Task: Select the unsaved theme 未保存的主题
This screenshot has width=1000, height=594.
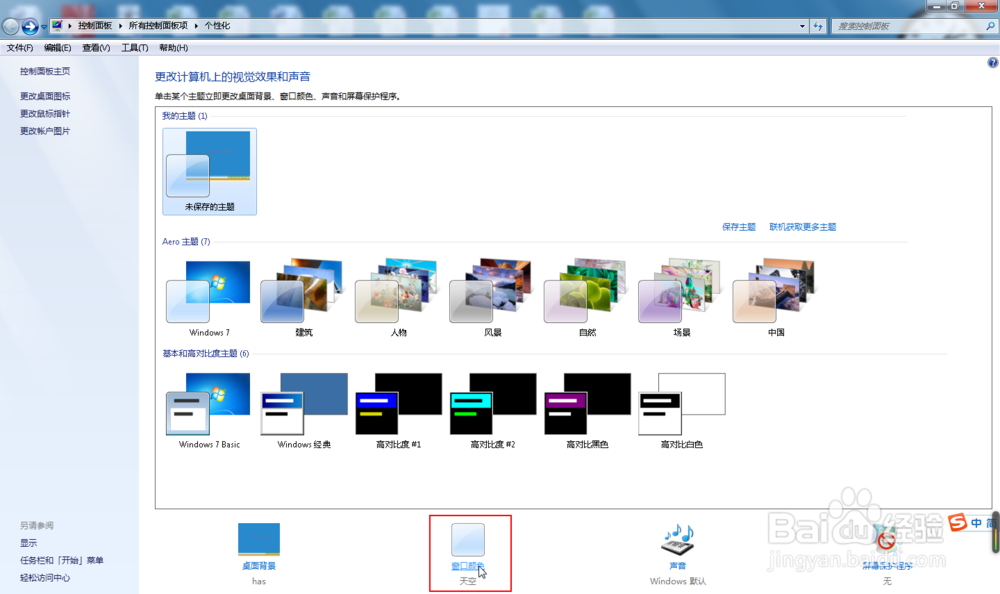Action: point(209,172)
